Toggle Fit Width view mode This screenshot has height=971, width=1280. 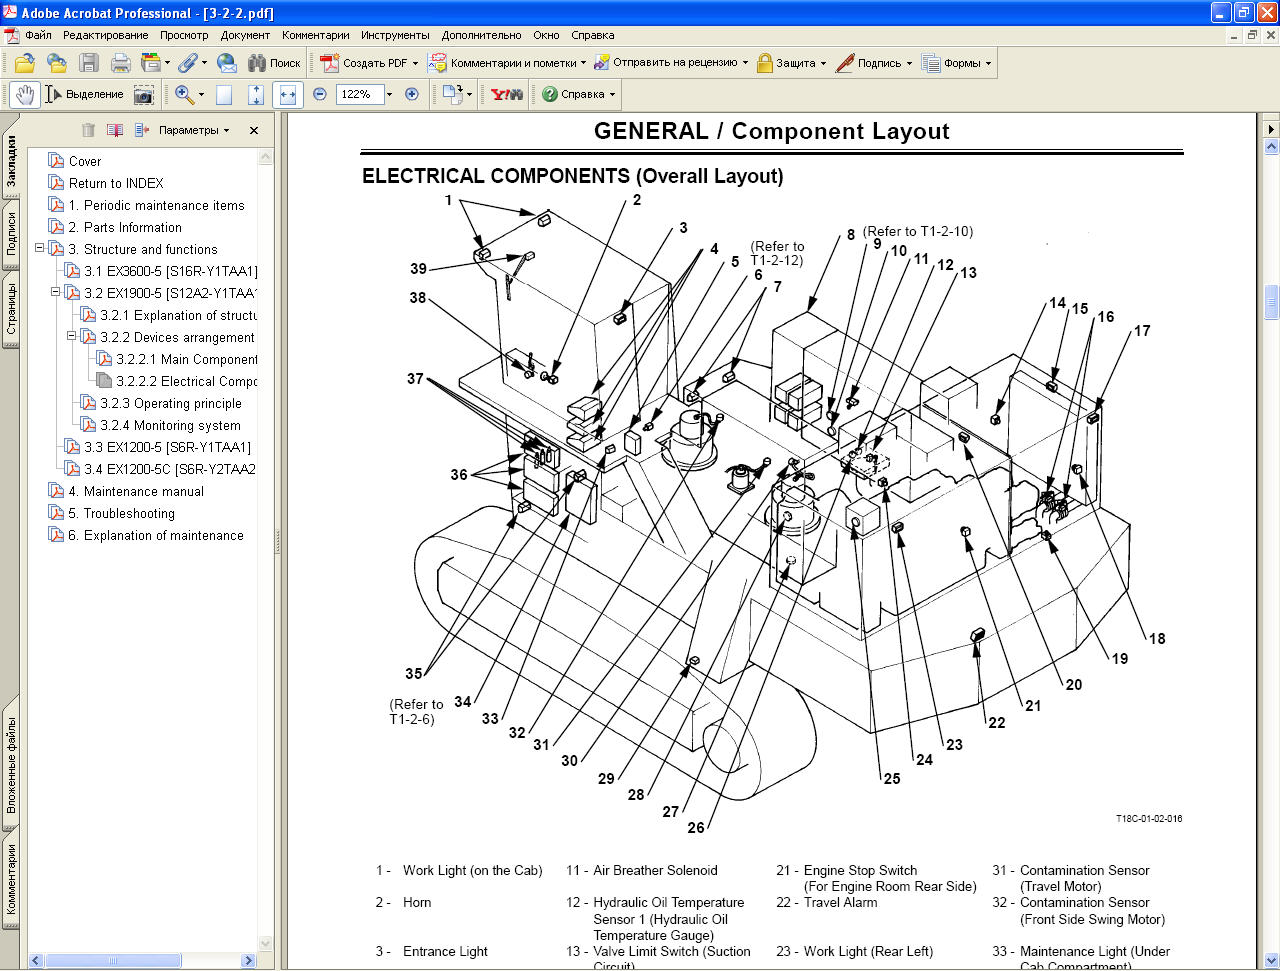click(x=288, y=94)
